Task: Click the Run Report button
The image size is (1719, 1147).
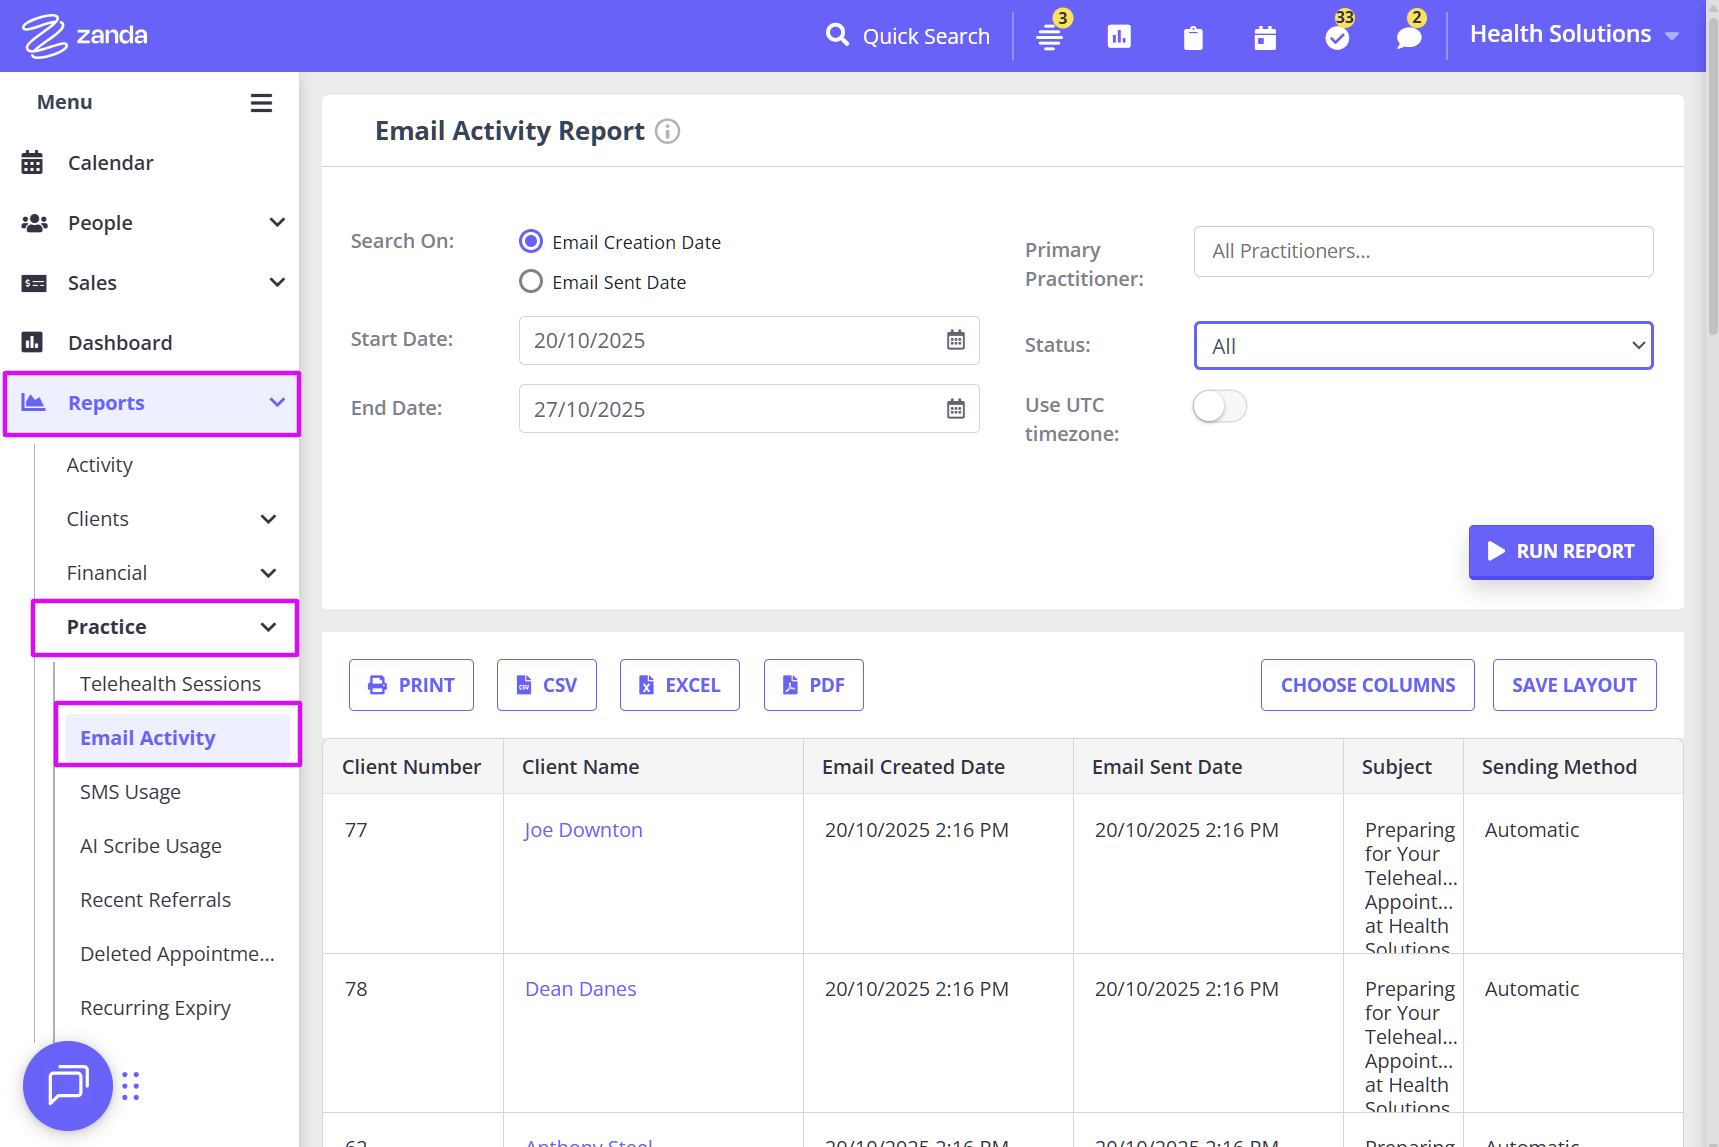Action: [x=1560, y=552]
